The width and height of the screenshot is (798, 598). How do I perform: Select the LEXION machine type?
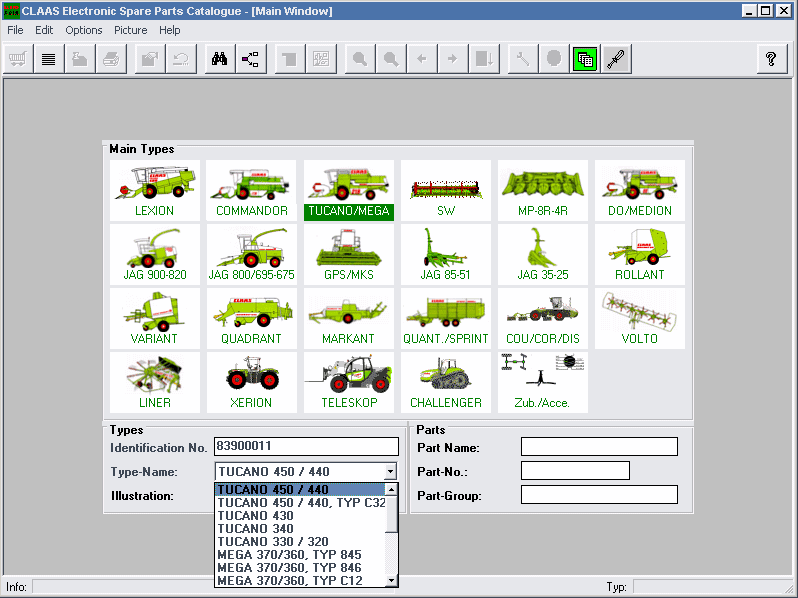pos(155,190)
